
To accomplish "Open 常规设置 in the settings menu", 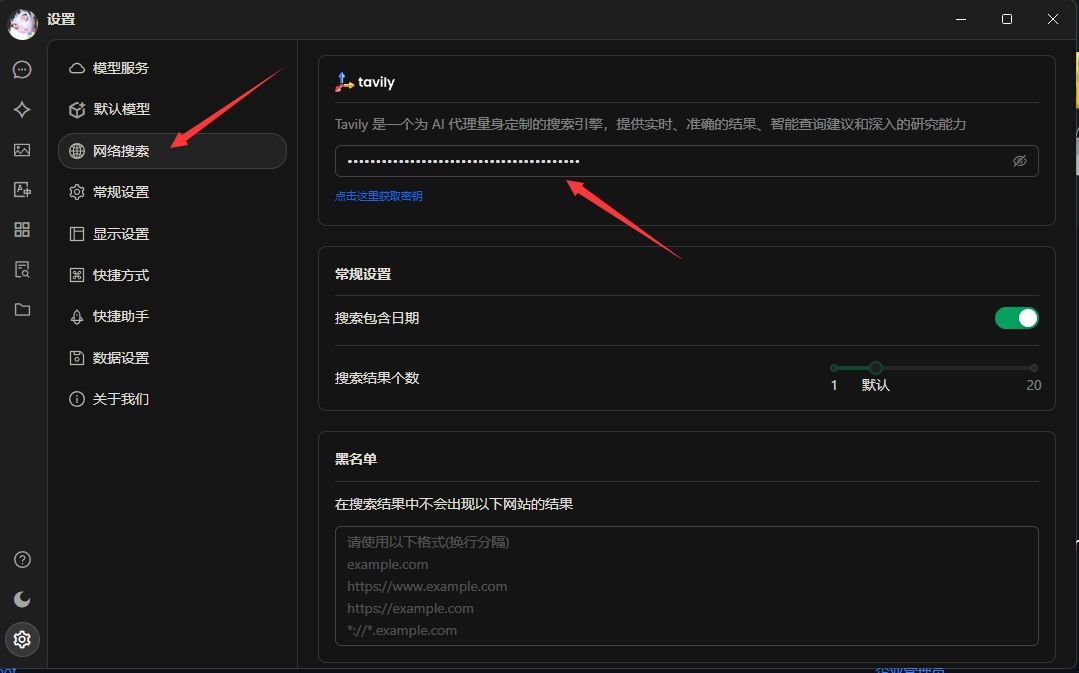I will [172, 192].
